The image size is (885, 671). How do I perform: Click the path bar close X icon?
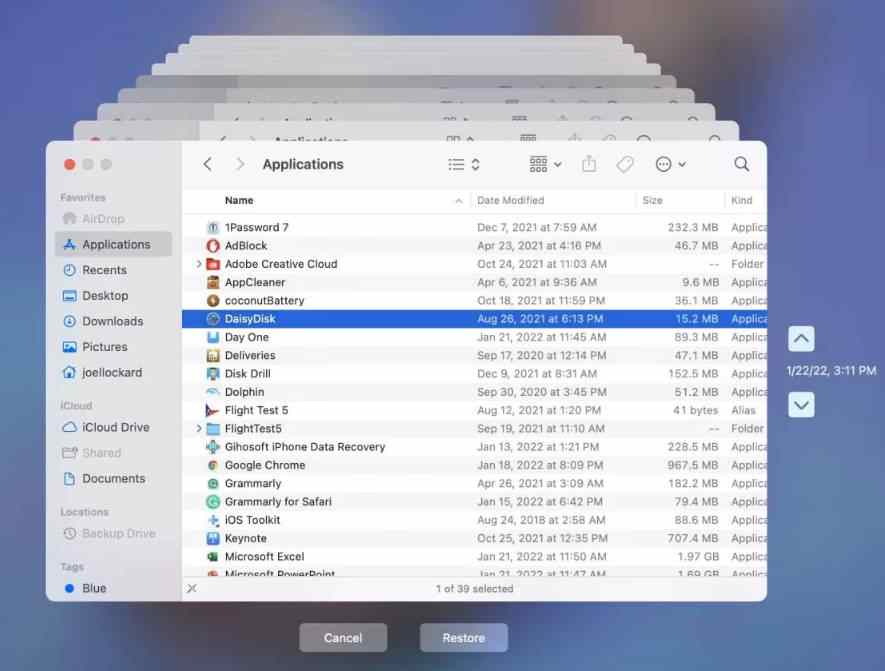(192, 588)
